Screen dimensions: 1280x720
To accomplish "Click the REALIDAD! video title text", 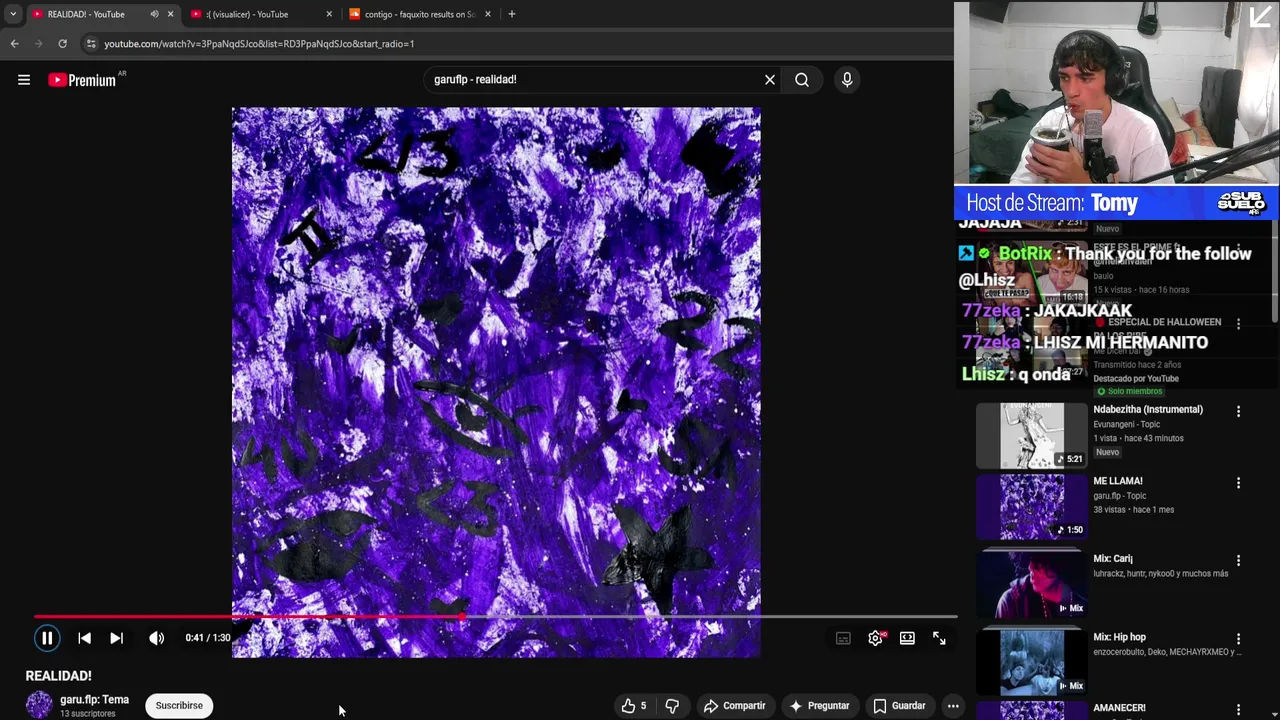I will pos(59,676).
